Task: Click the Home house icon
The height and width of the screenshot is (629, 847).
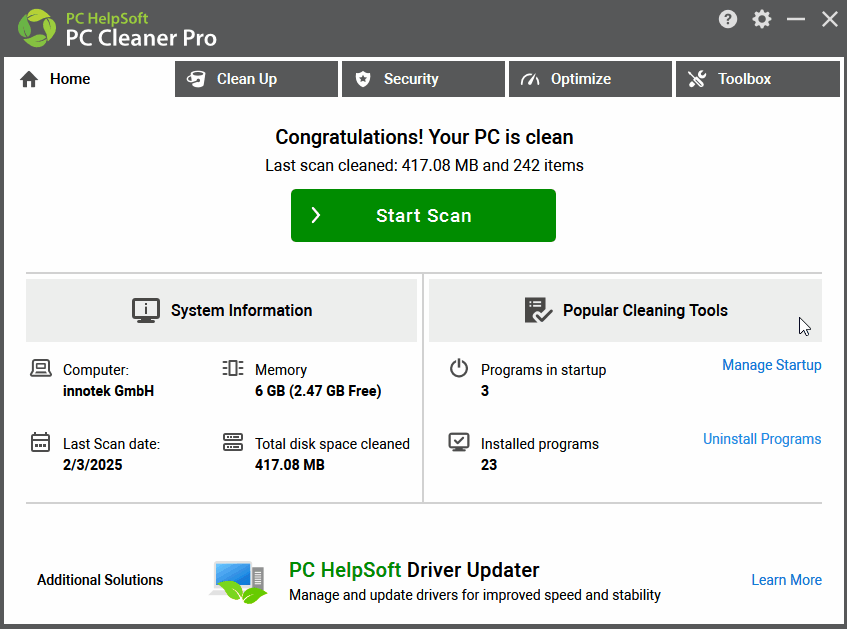Action: point(29,79)
